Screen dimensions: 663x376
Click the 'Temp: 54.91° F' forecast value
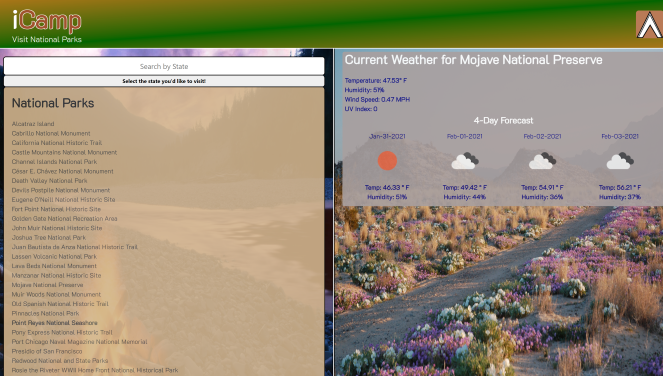542,187
